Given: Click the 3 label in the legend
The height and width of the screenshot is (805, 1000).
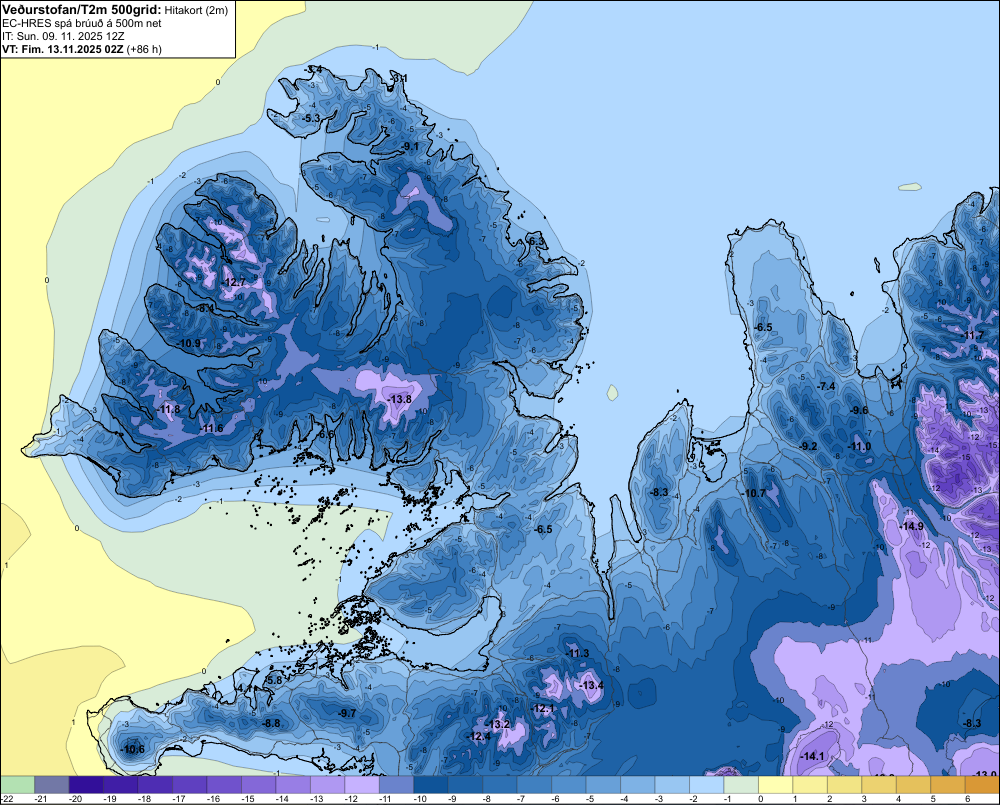Looking at the screenshot, I should tap(864, 799).
